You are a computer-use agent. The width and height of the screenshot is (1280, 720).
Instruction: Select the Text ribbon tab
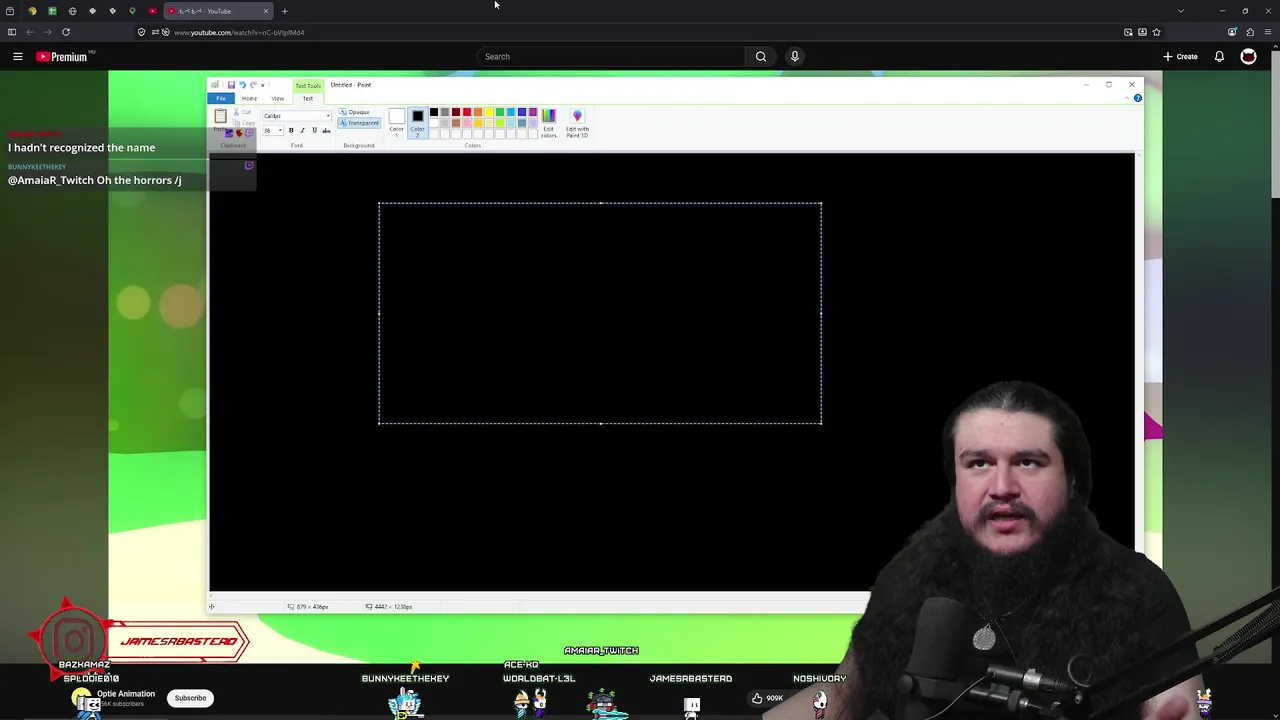pos(308,98)
